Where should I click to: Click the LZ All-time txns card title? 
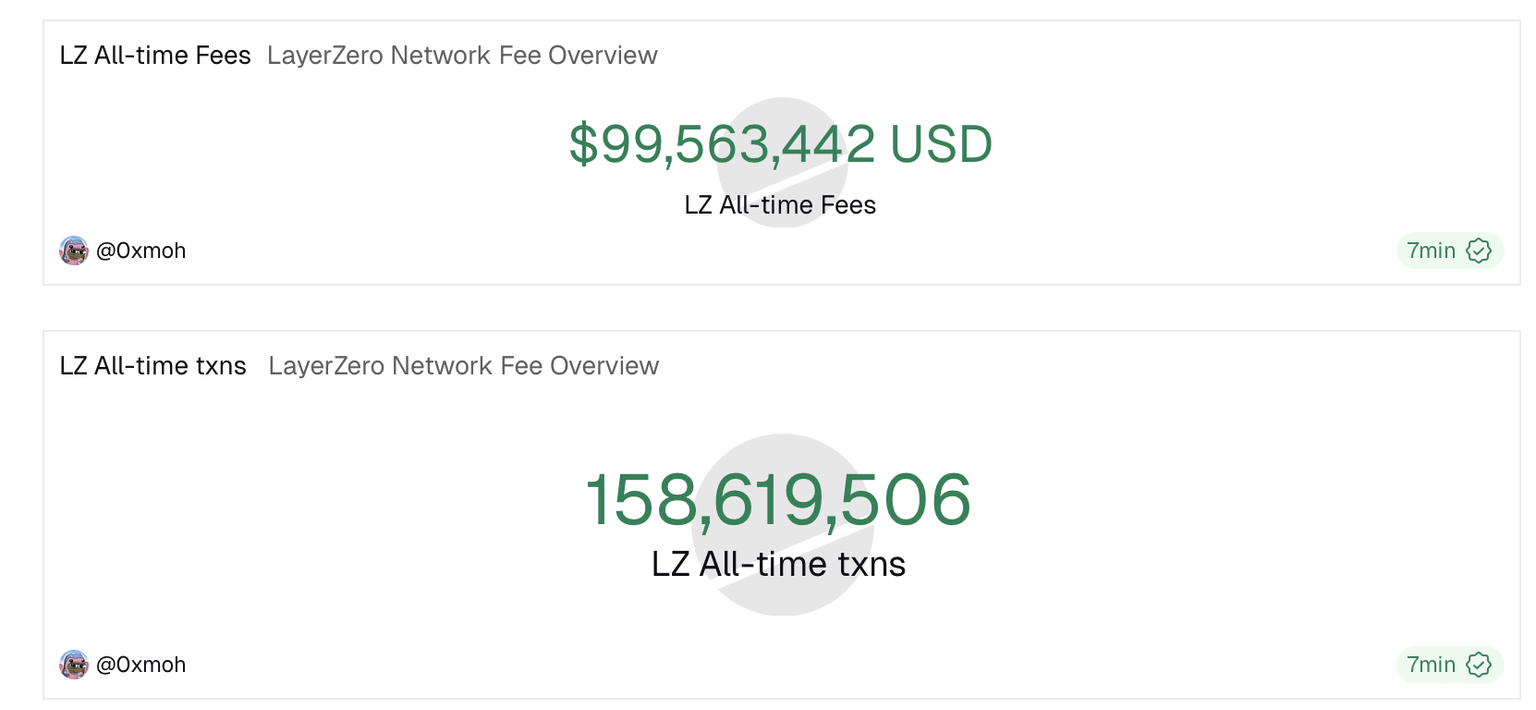153,365
